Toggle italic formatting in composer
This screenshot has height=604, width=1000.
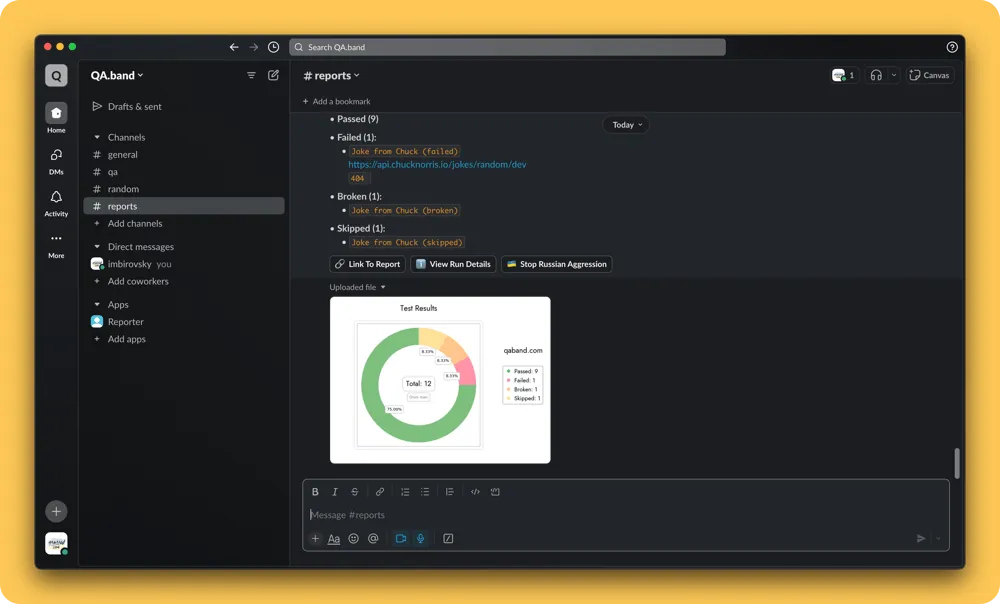pyautogui.click(x=335, y=492)
